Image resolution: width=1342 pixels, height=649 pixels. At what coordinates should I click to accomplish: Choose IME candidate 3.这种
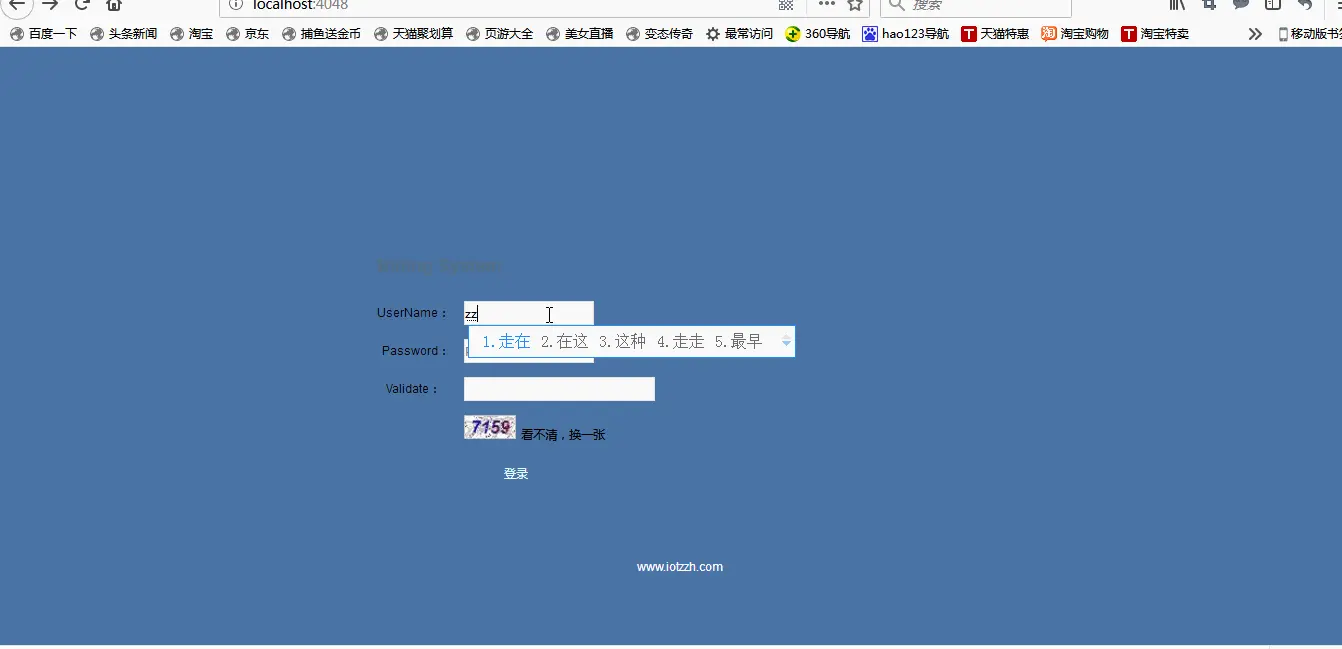[x=622, y=342]
